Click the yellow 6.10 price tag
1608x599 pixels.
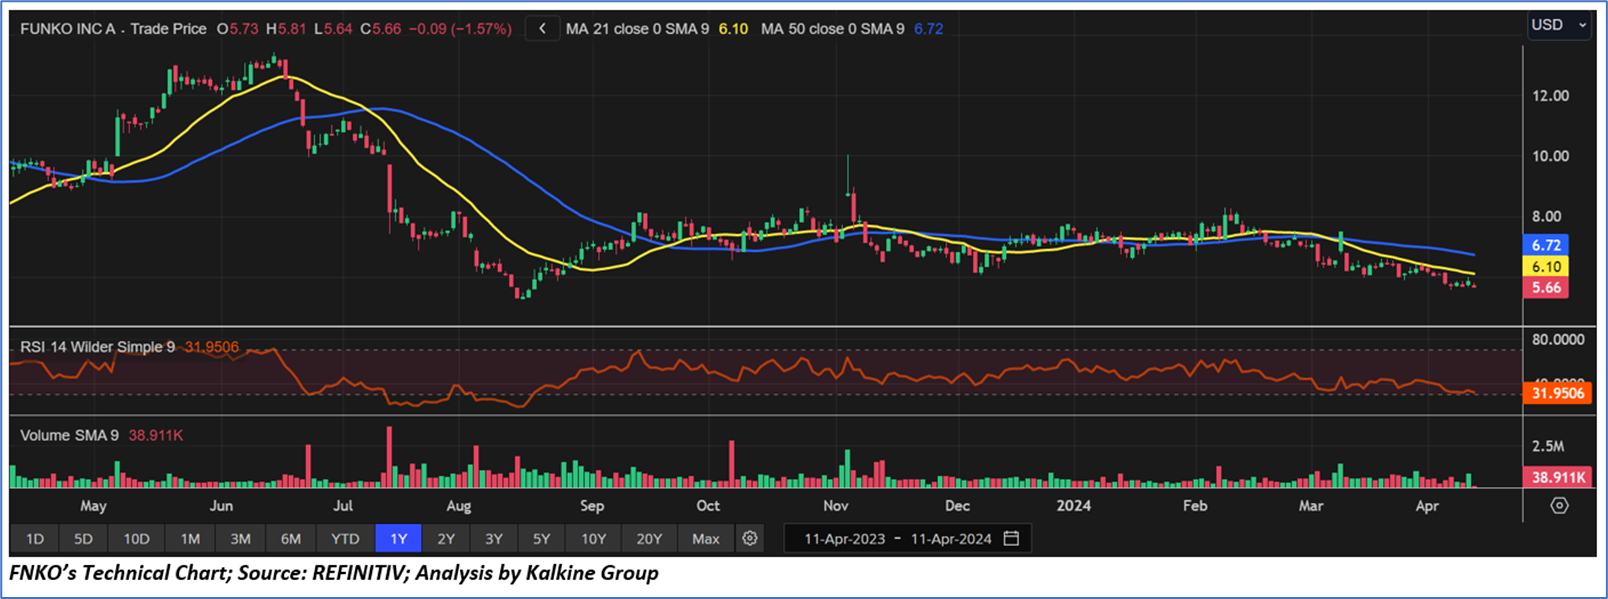pos(1546,267)
